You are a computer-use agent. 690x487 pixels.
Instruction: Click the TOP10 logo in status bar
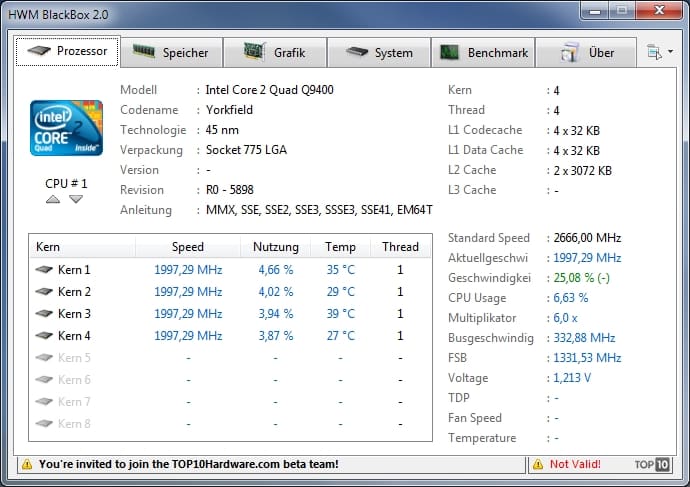[652, 464]
